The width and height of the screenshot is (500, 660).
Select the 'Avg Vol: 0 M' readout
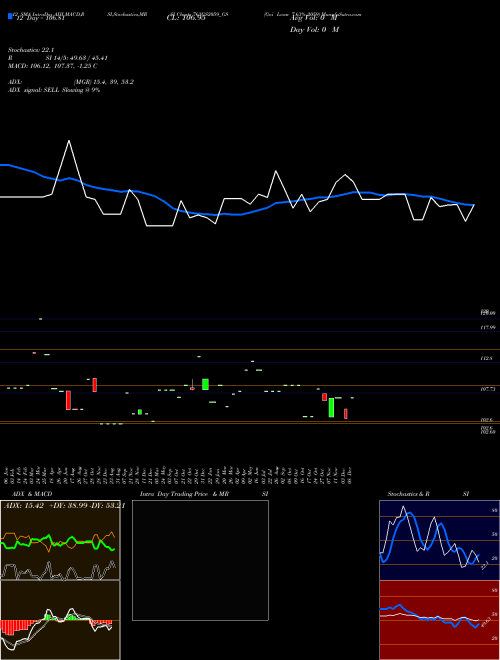pos(314,18)
